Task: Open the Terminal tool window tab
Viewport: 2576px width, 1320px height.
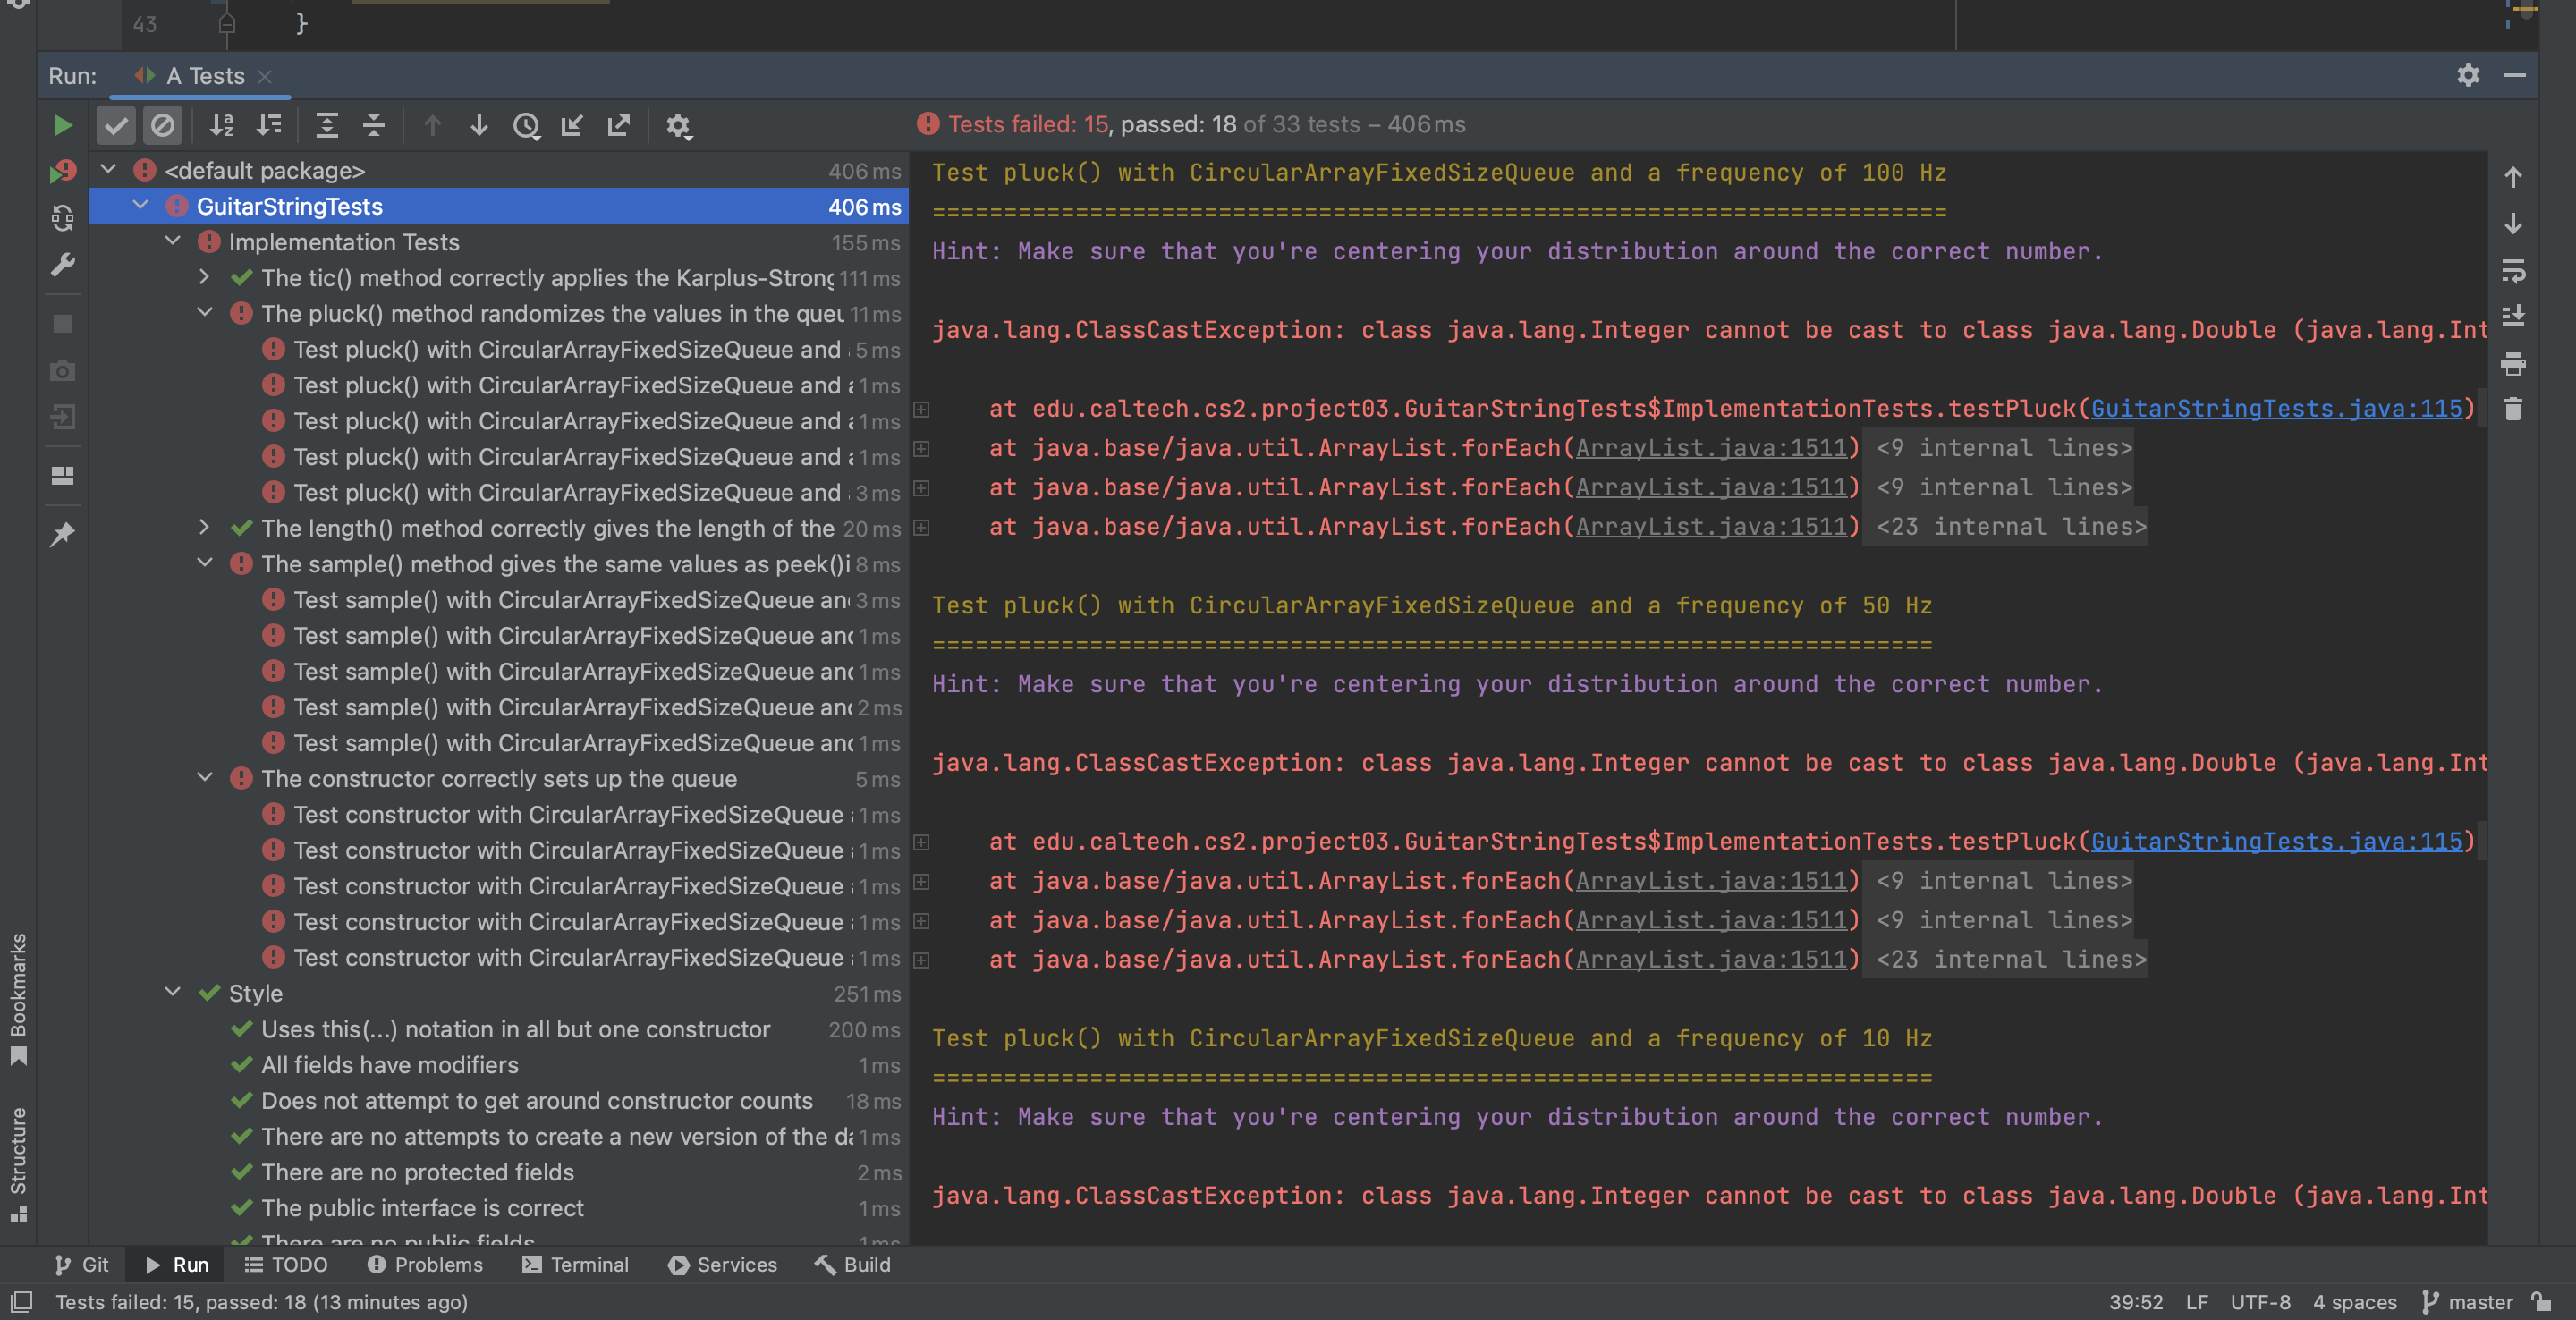Action: [575, 1264]
